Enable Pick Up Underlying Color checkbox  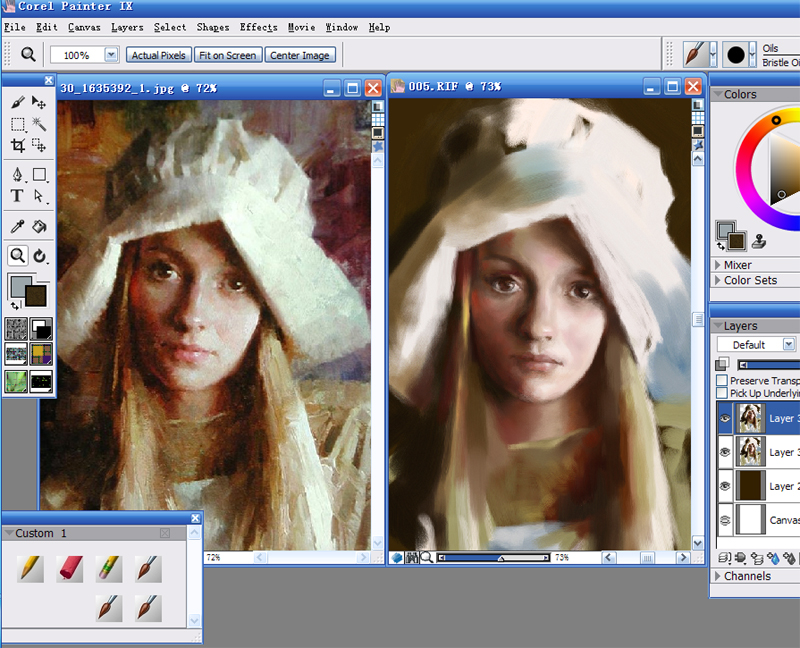721,393
